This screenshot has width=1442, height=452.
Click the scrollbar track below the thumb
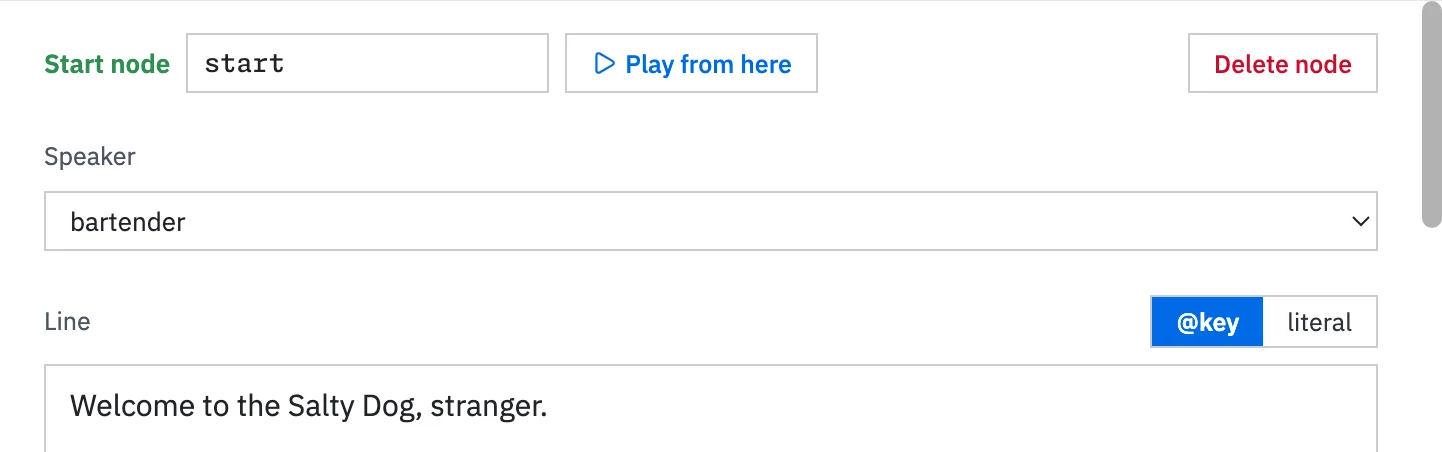coord(1431,340)
